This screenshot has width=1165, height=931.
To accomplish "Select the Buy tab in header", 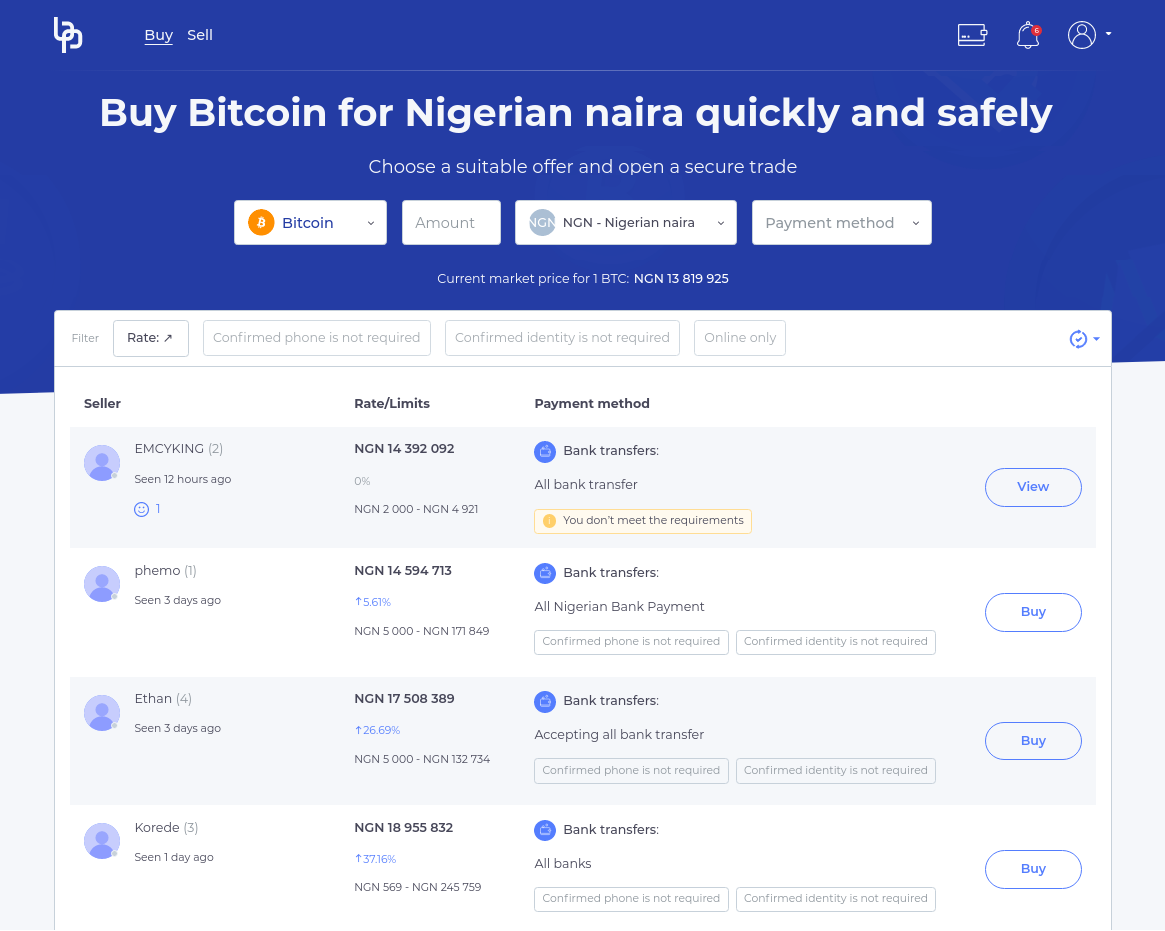I will click(158, 35).
